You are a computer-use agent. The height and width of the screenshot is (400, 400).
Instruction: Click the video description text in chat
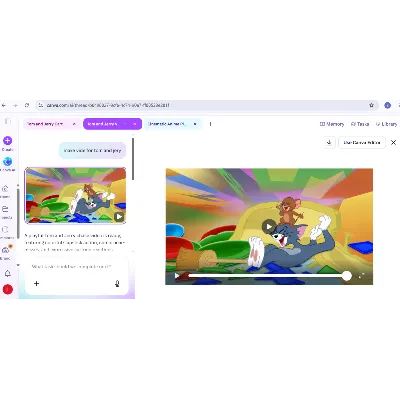click(75, 243)
